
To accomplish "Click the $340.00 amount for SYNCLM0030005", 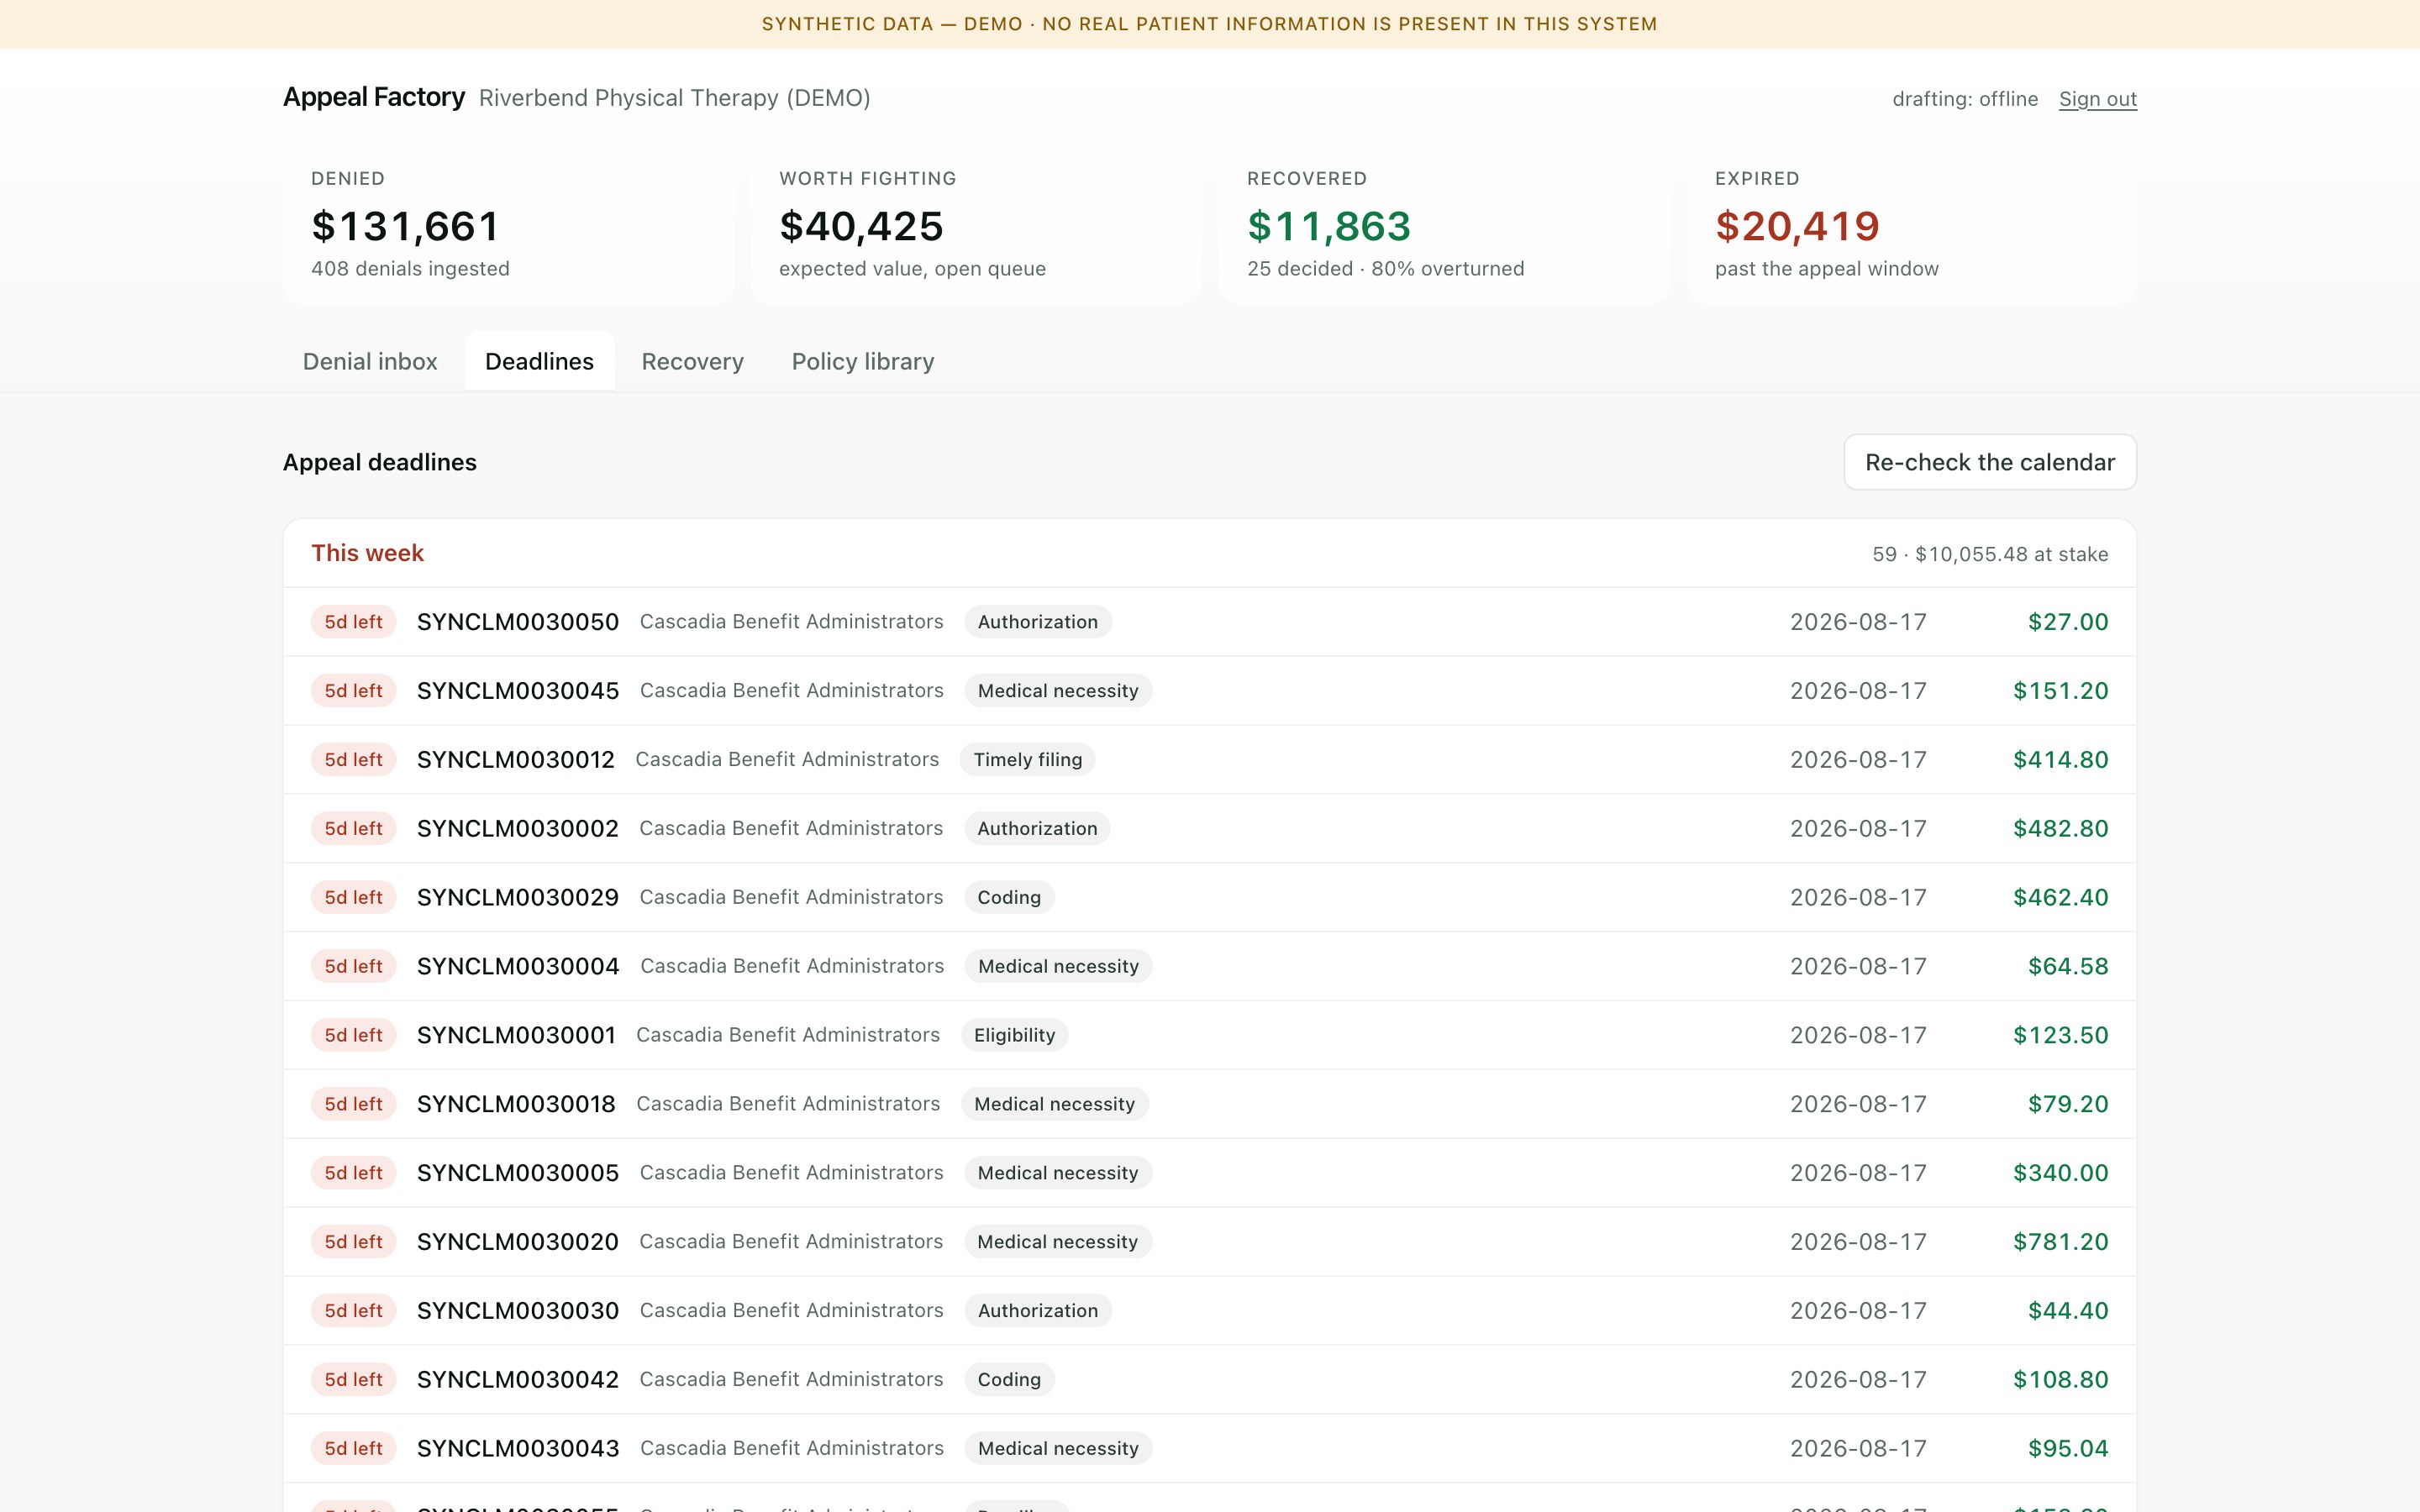I will point(2060,1173).
